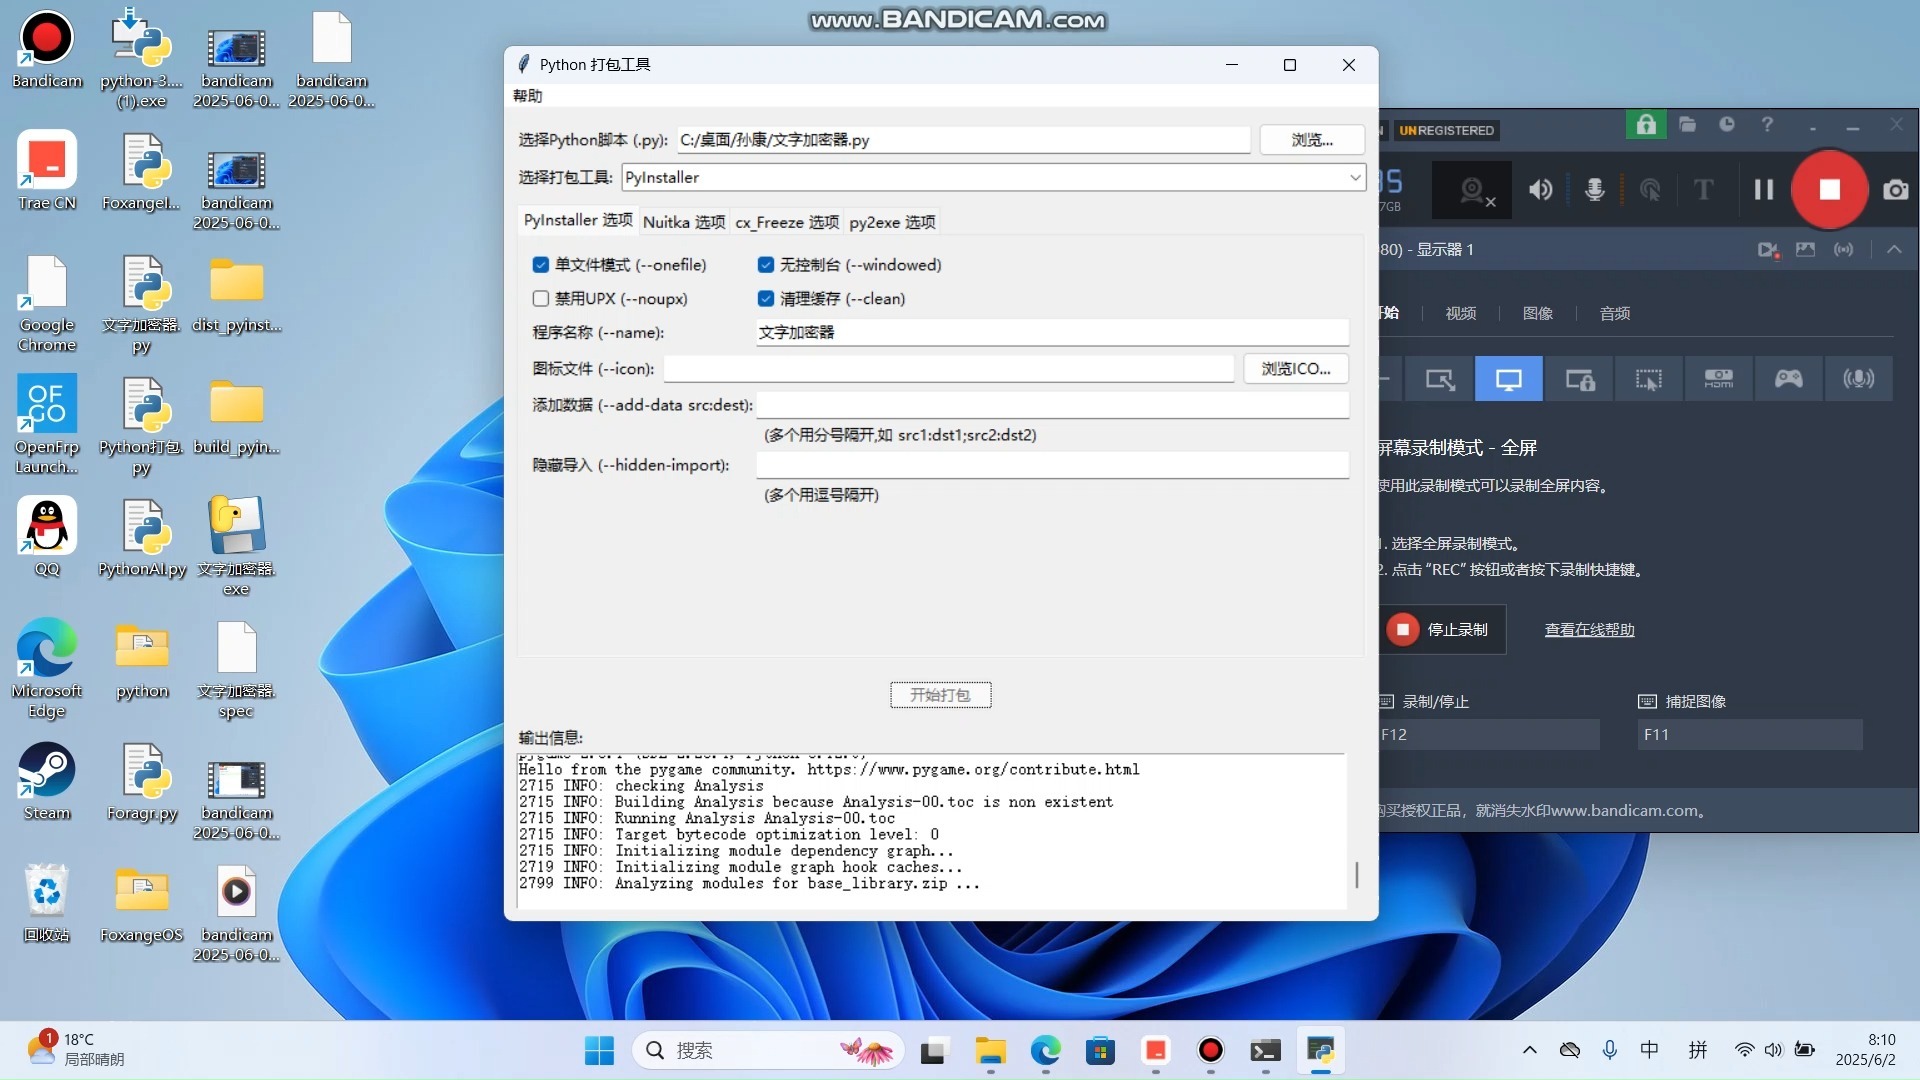Open Microsoft Store from the taskbar
This screenshot has width=1920, height=1080.
1100,1050
